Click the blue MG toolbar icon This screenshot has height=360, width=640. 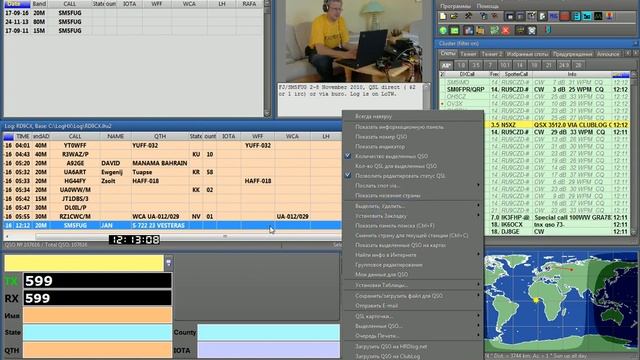click(553, 17)
